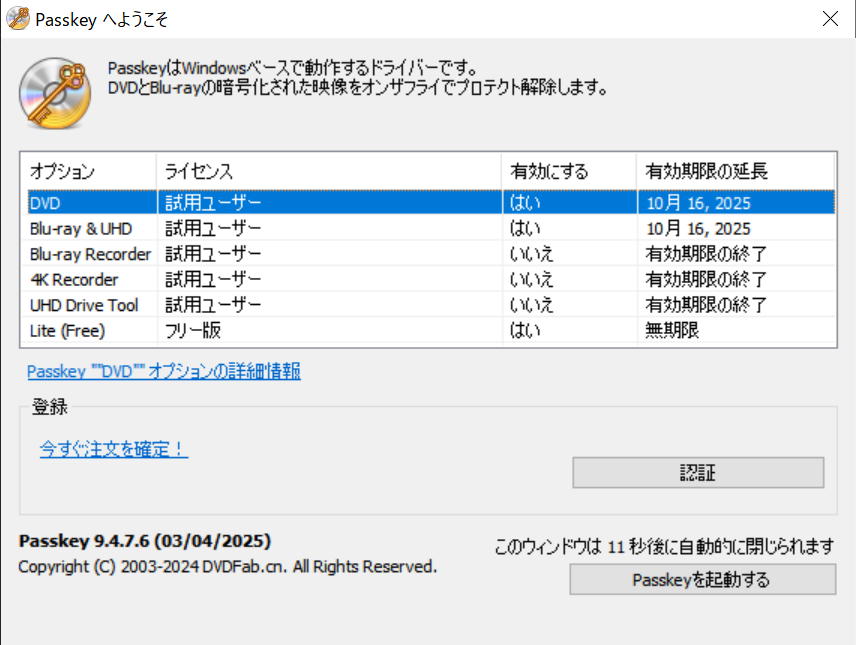Click the Passkey 9.4.7.6 version text
Image resolution: width=856 pixels, height=645 pixels.
pyautogui.click(x=145, y=541)
